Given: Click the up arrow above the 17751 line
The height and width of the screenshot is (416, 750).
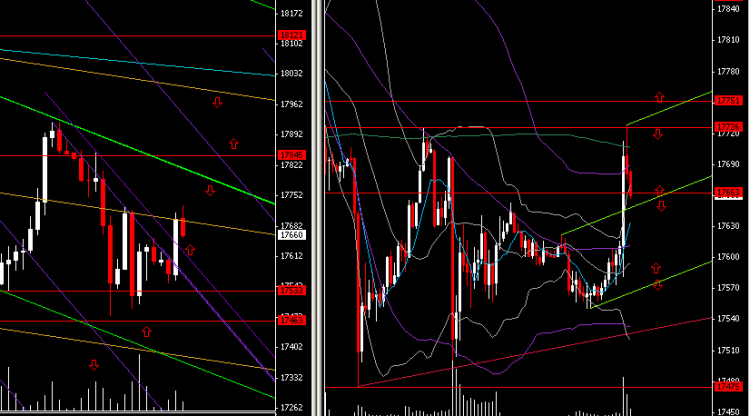Looking at the screenshot, I should point(660,97).
